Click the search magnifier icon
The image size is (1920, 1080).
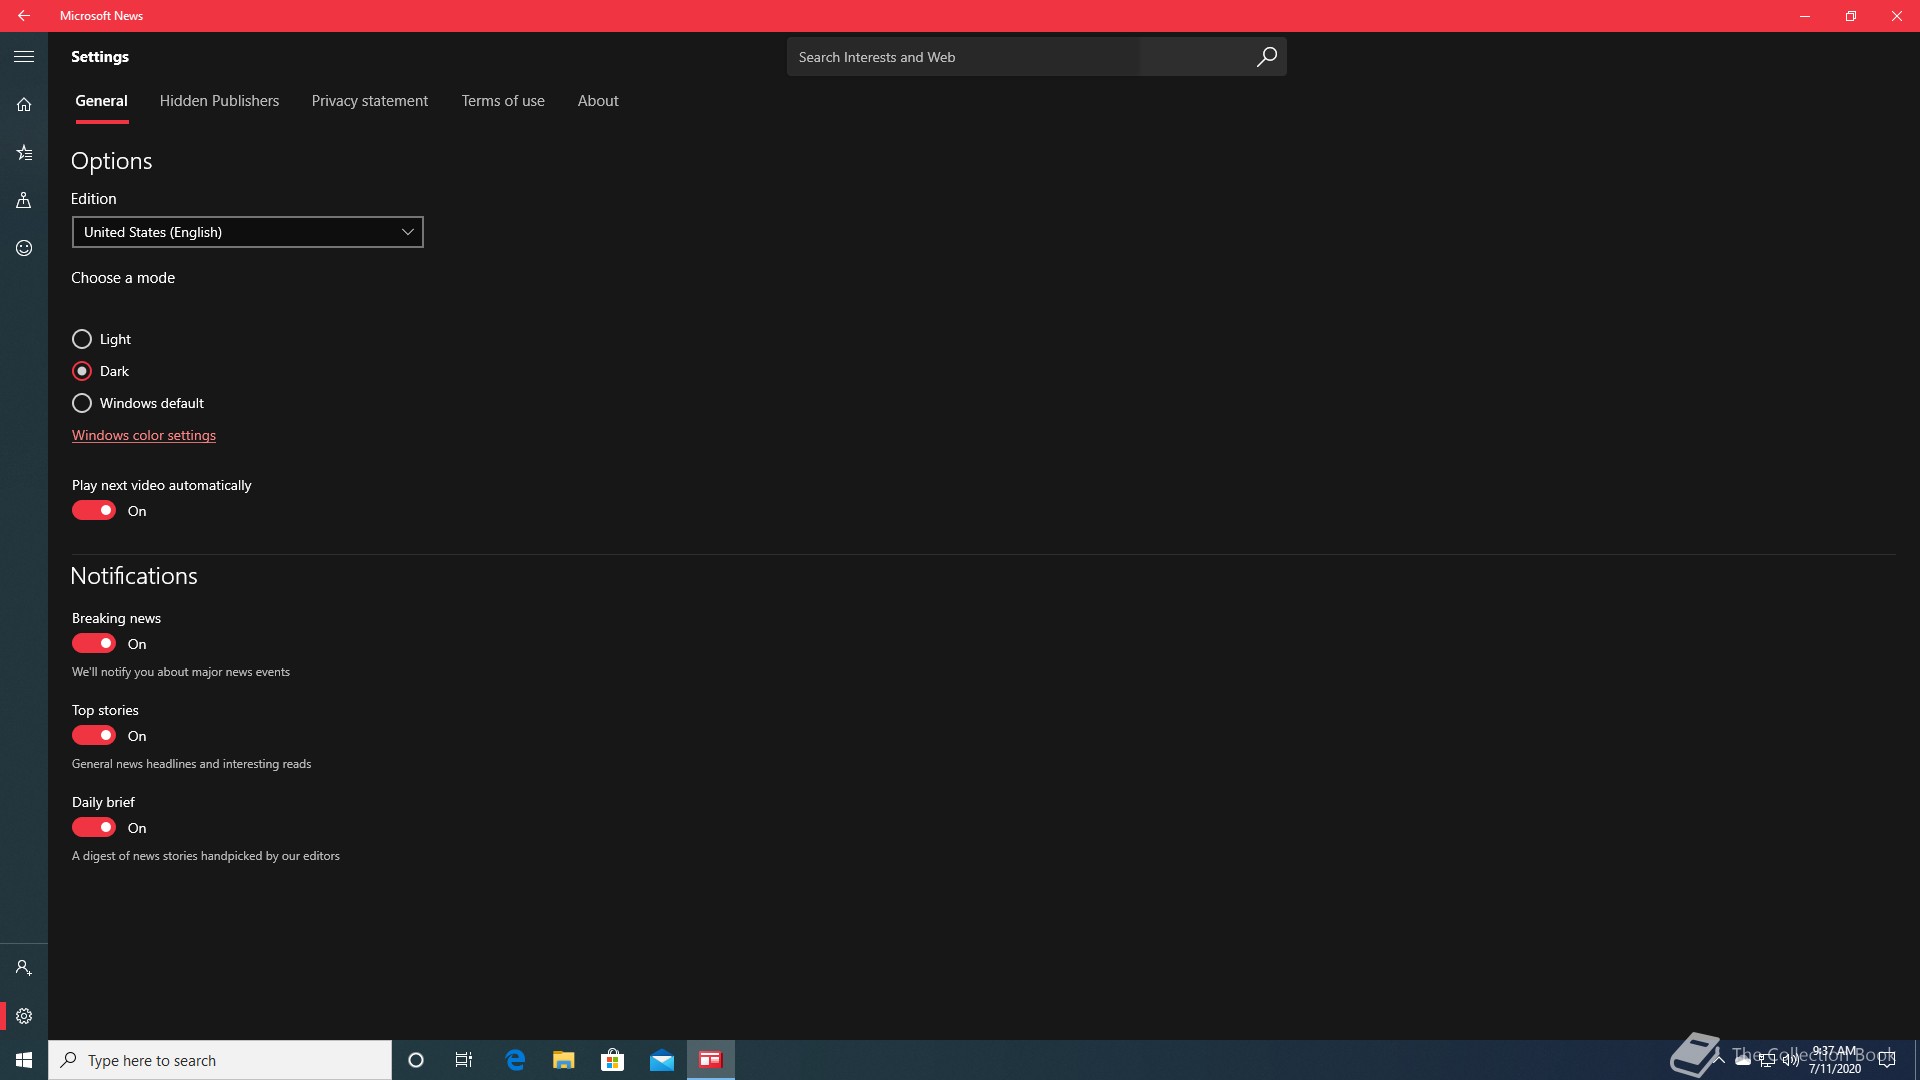coord(1266,57)
